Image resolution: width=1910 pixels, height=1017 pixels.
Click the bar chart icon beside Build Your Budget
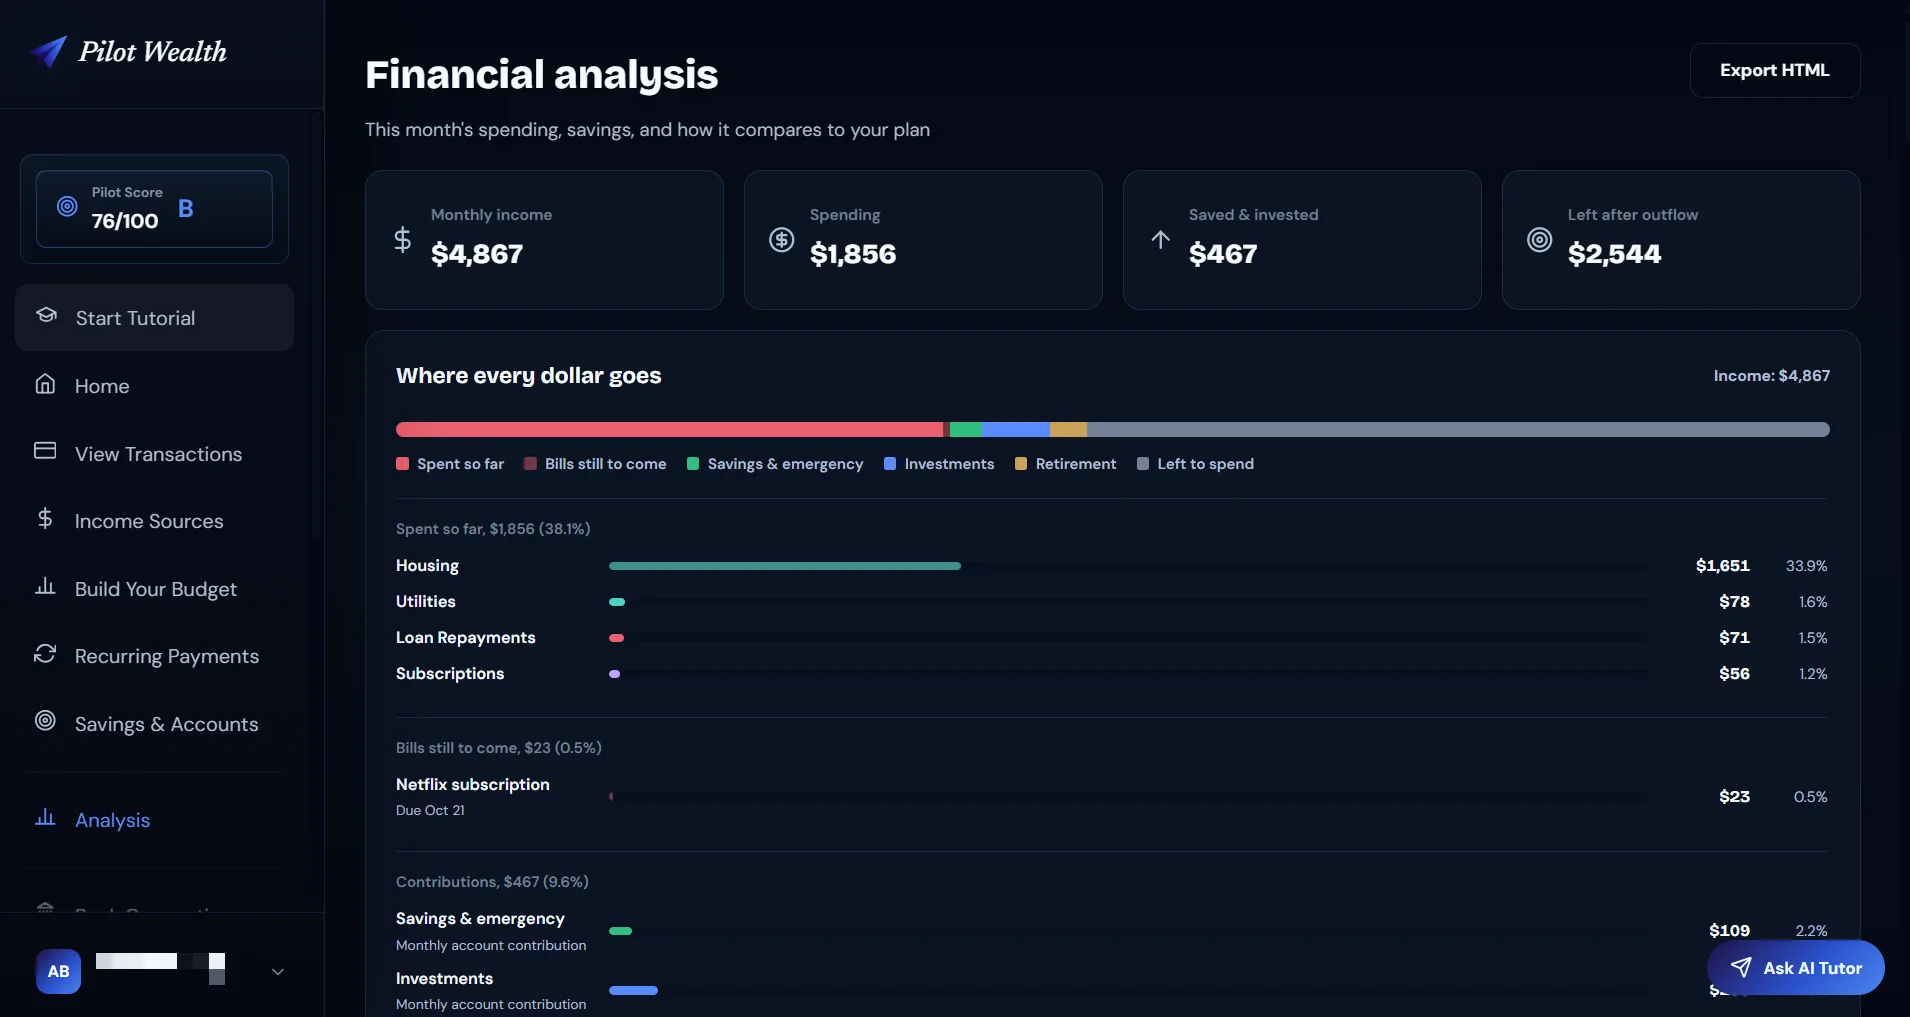(x=45, y=586)
